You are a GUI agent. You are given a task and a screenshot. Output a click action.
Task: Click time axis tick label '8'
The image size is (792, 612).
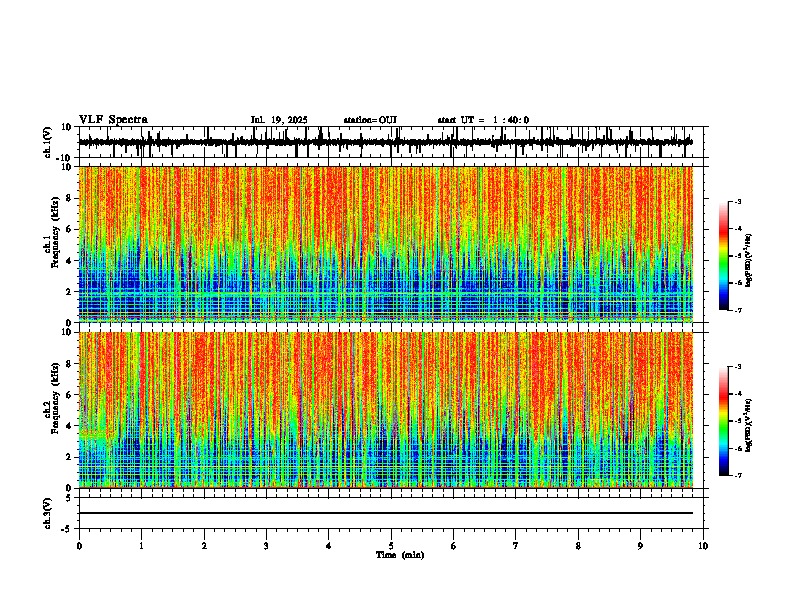(x=578, y=546)
